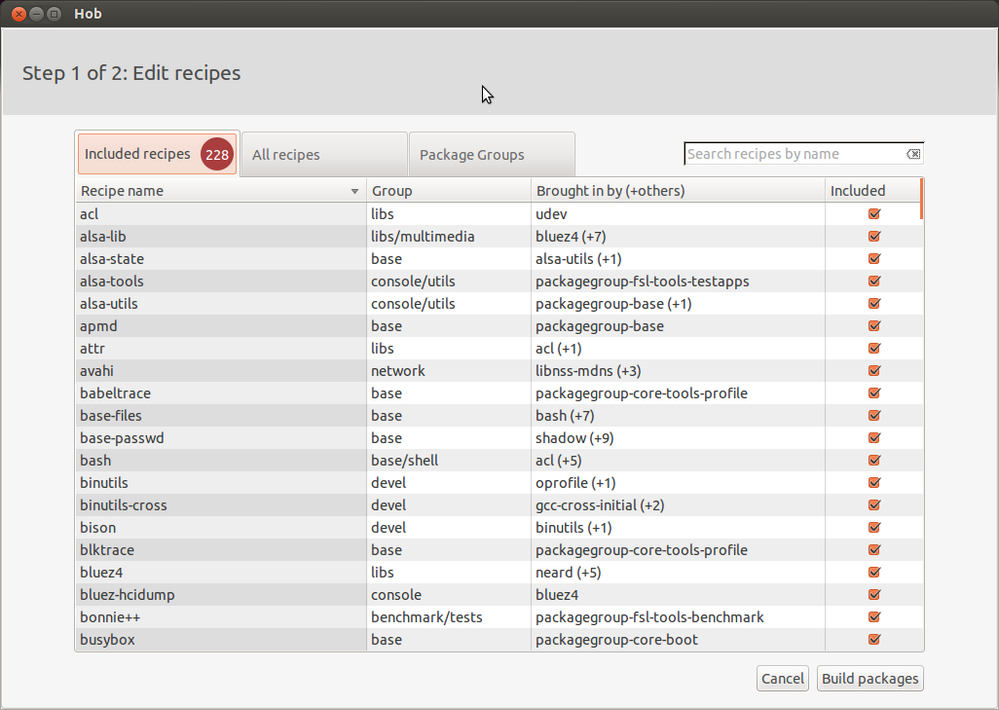Toggle base-passwd Included checkbox

[x=874, y=437]
